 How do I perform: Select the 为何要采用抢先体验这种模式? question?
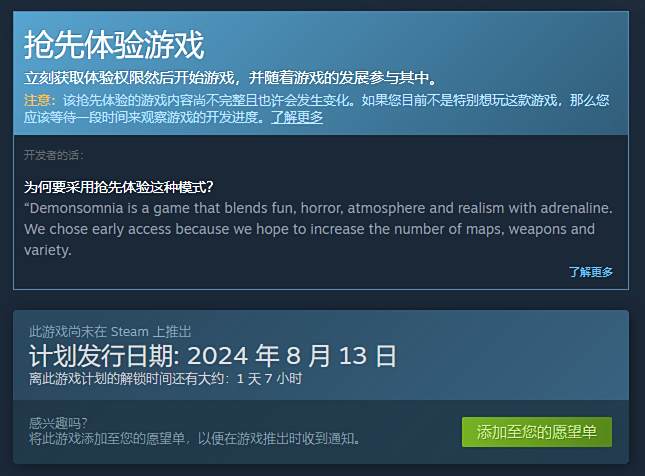118,187
